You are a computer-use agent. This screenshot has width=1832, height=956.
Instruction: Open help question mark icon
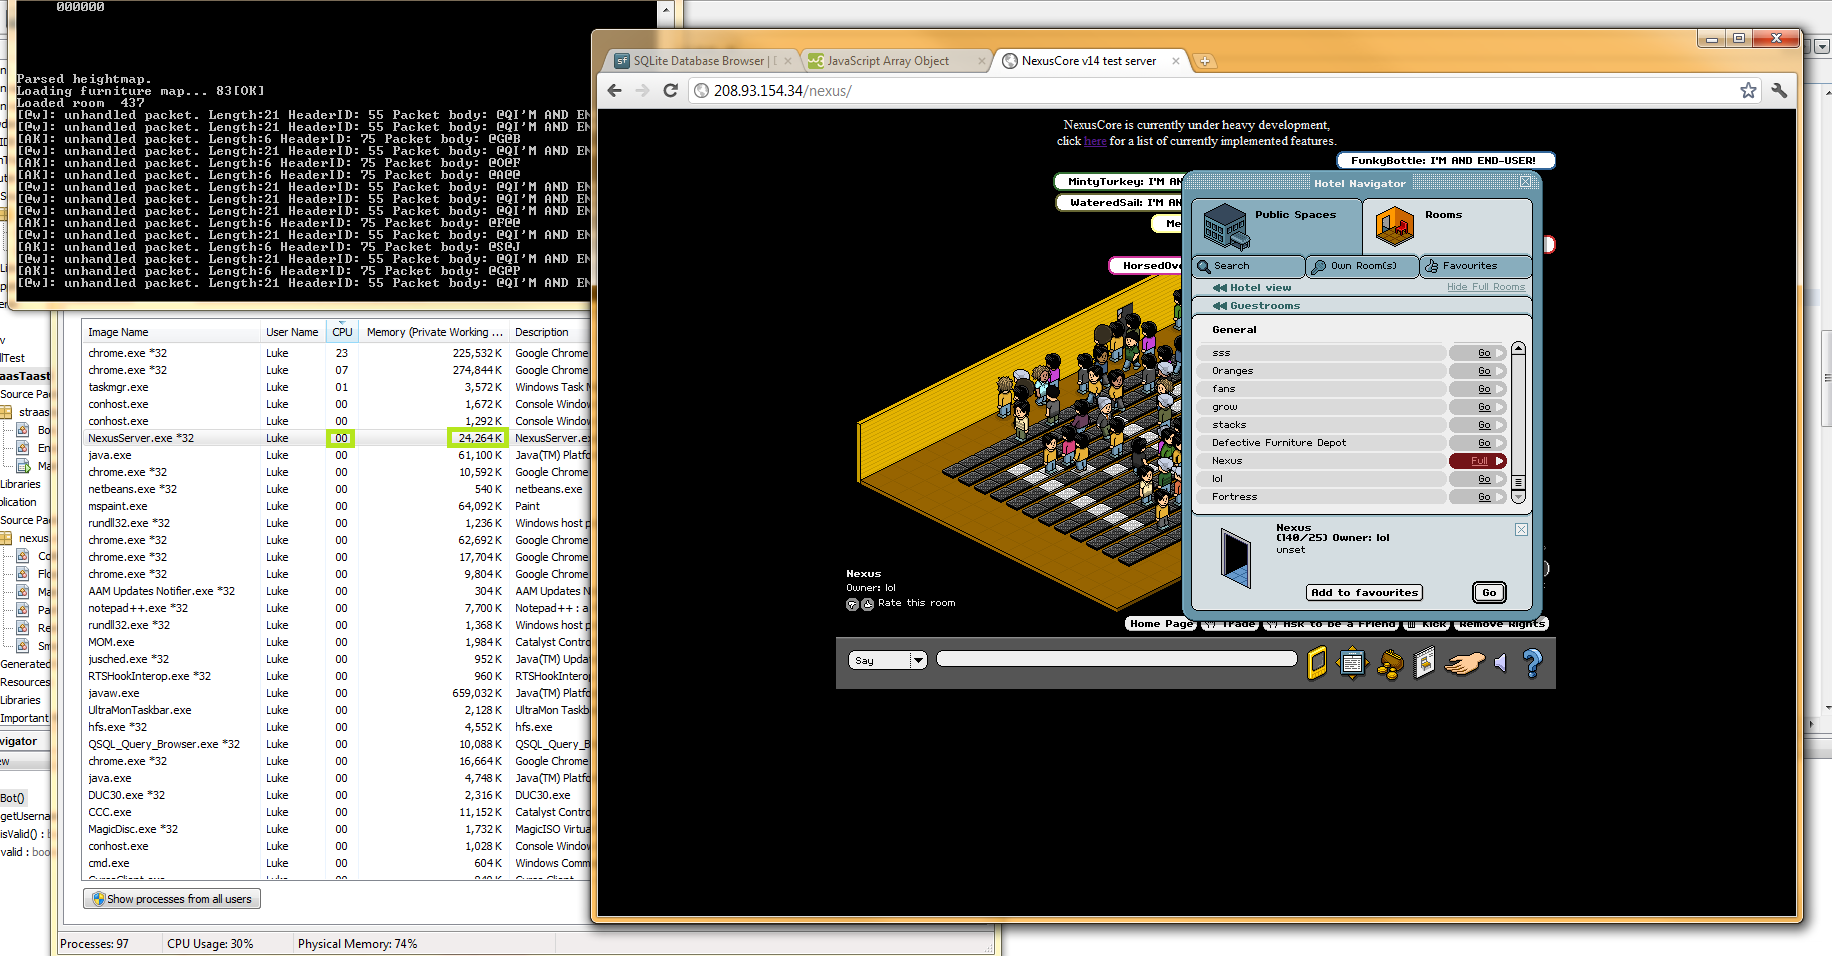click(1532, 663)
